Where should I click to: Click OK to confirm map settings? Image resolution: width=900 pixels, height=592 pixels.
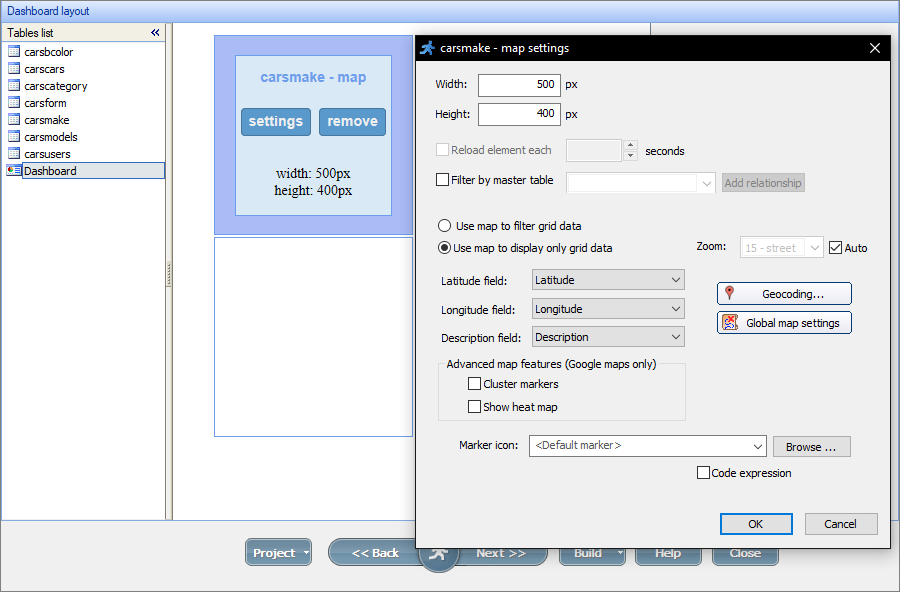click(x=756, y=523)
